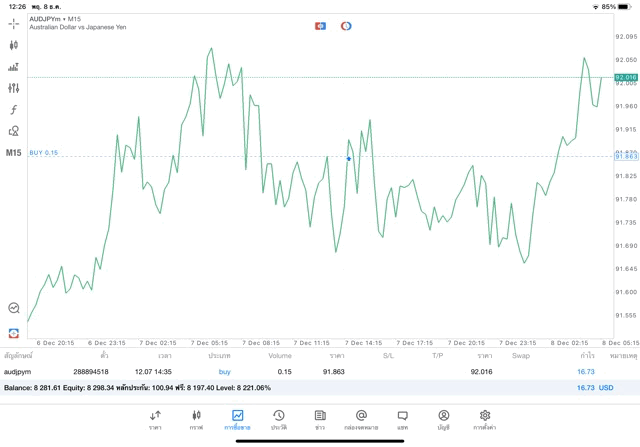
Task: Tap the circular red-blue clock icon above chart
Action: click(346, 26)
